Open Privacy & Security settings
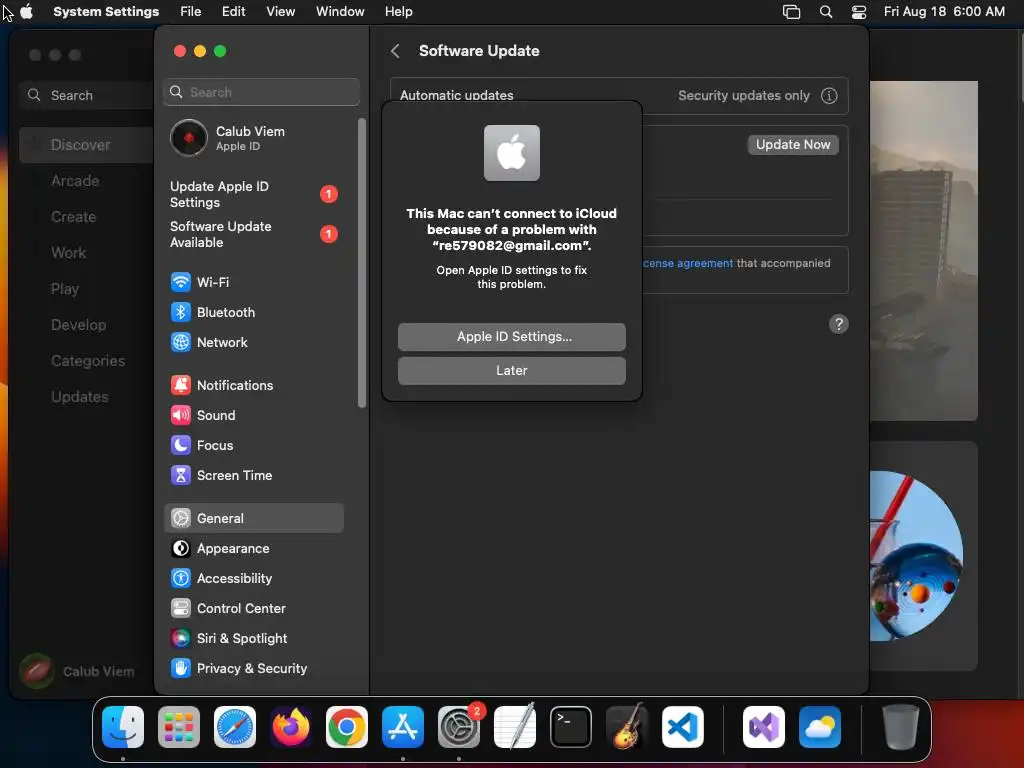This screenshot has height=768, width=1024. point(253,669)
